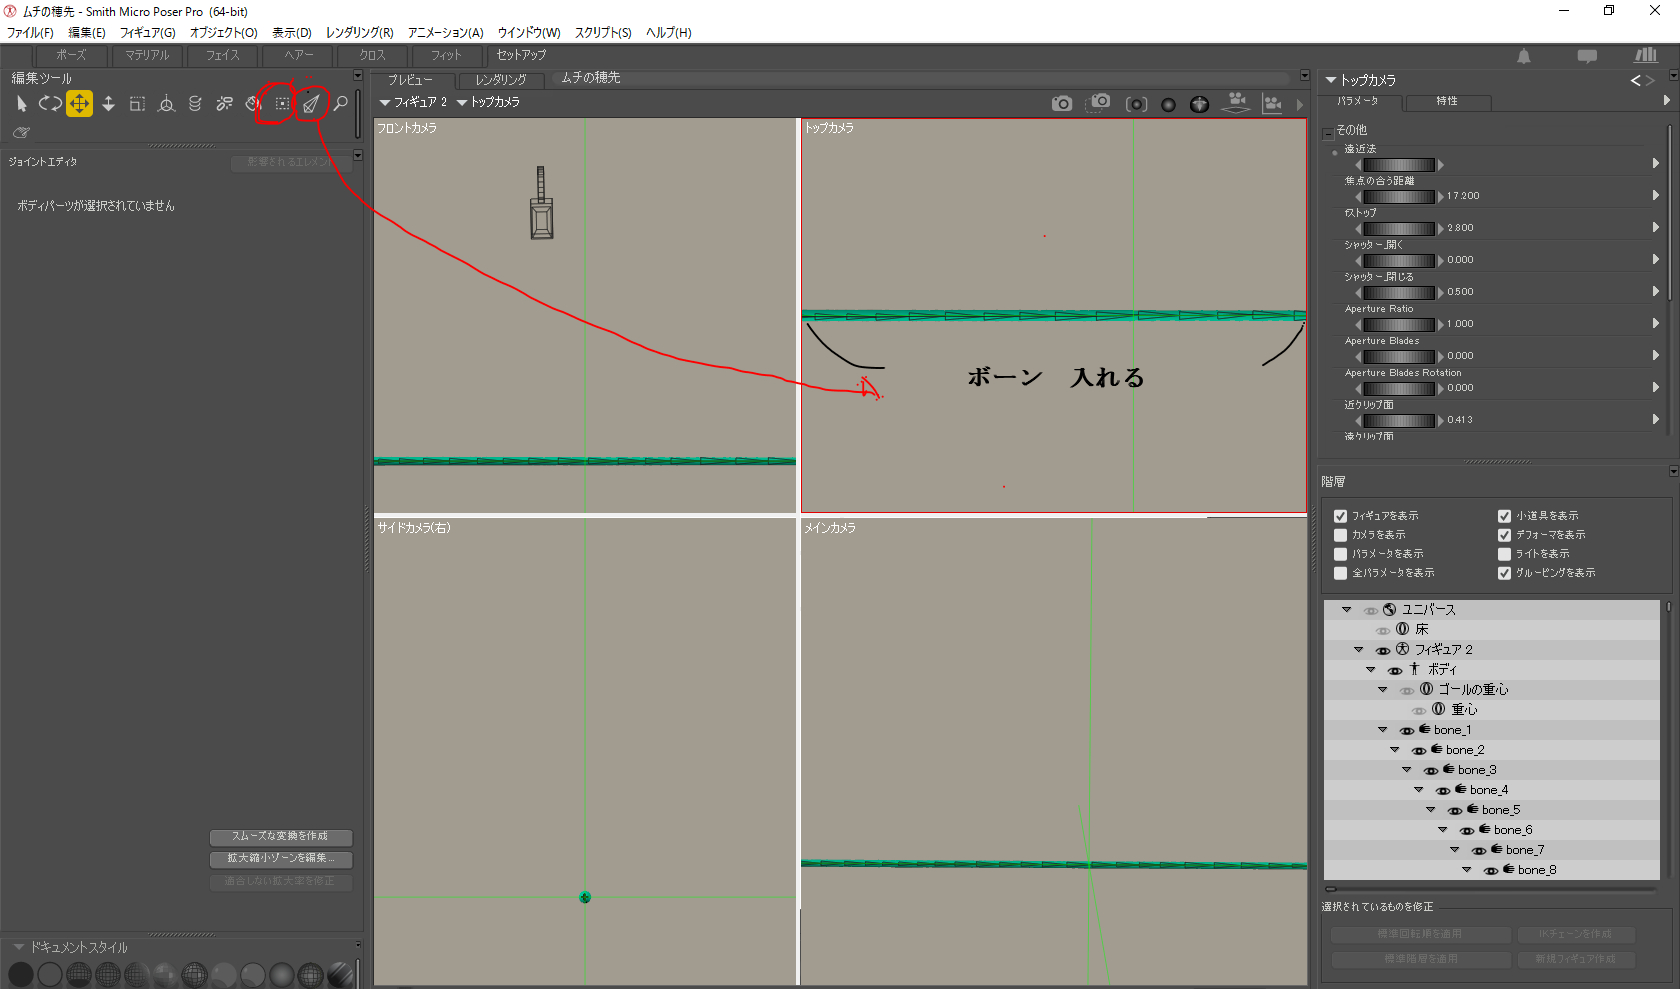Open the フィギュア 2 figure dropdown
The height and width of the screenshot is (989, 1680).
tap(413, 102)
